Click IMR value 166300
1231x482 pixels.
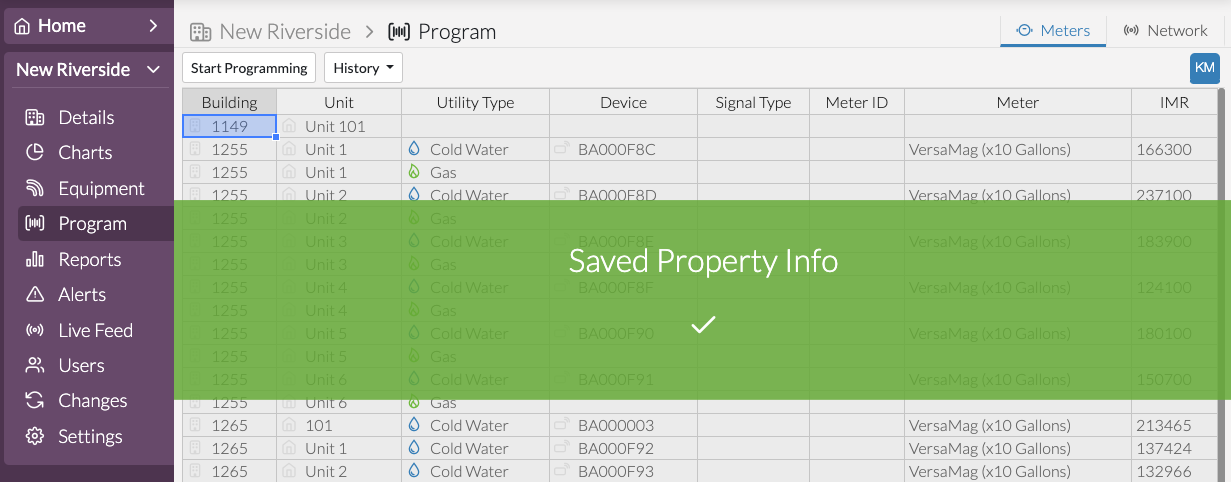1173,149
